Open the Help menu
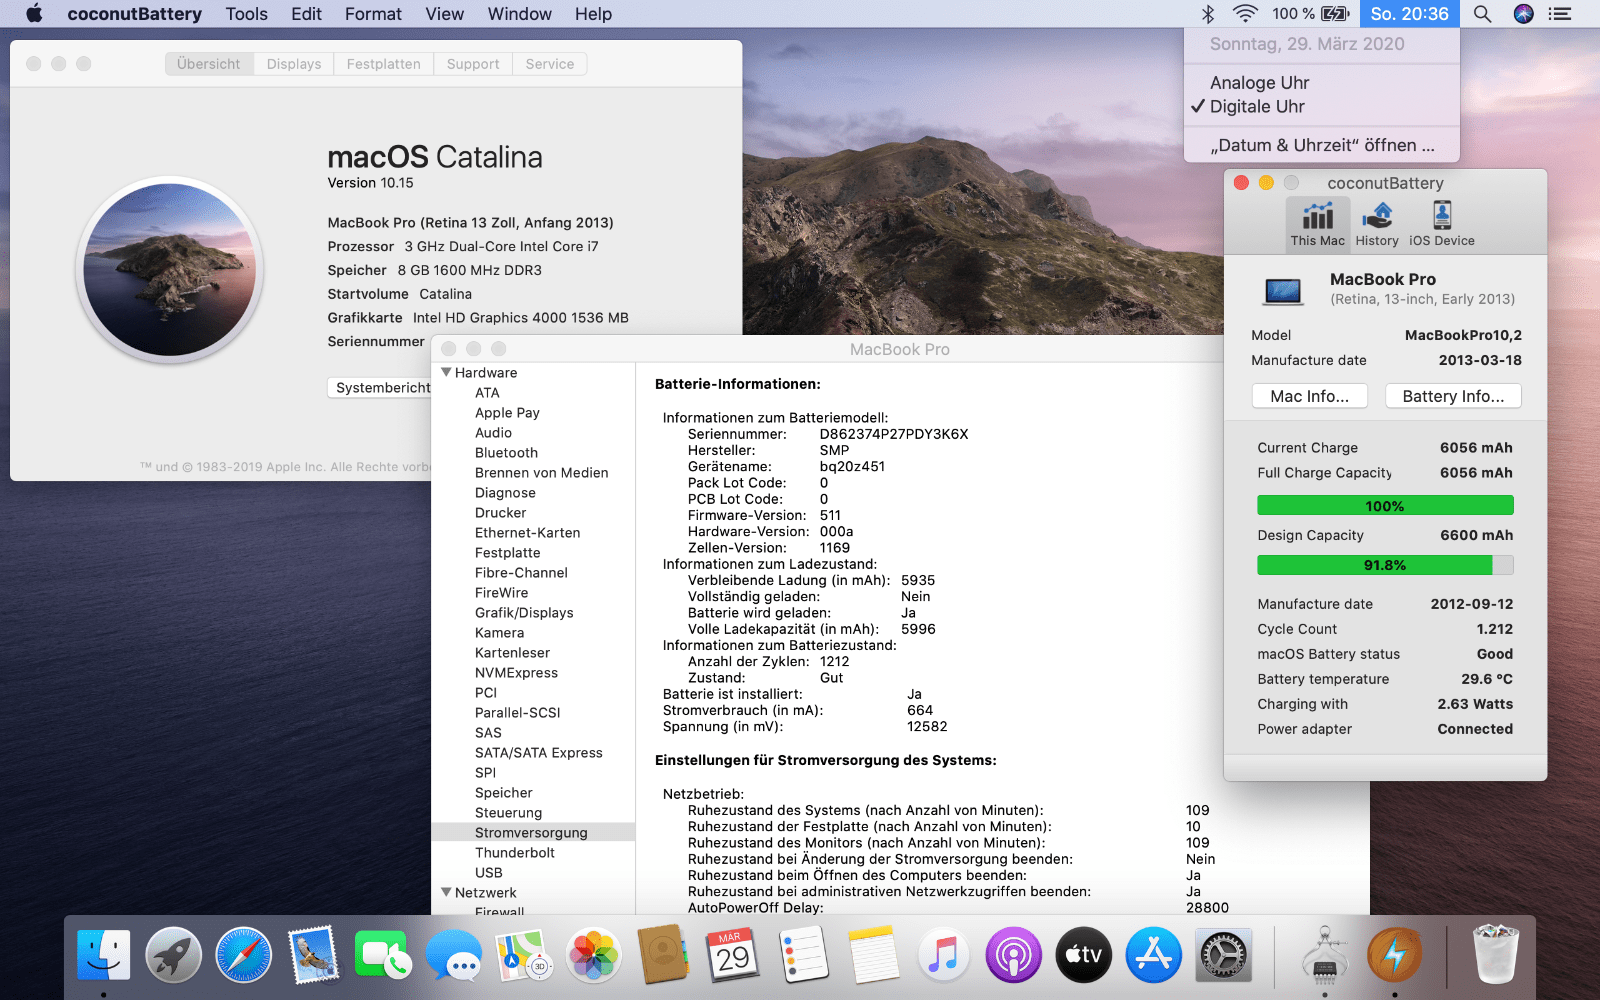Image resolution: width=1600 pixels, height=1000 pixels. (593, 14)
